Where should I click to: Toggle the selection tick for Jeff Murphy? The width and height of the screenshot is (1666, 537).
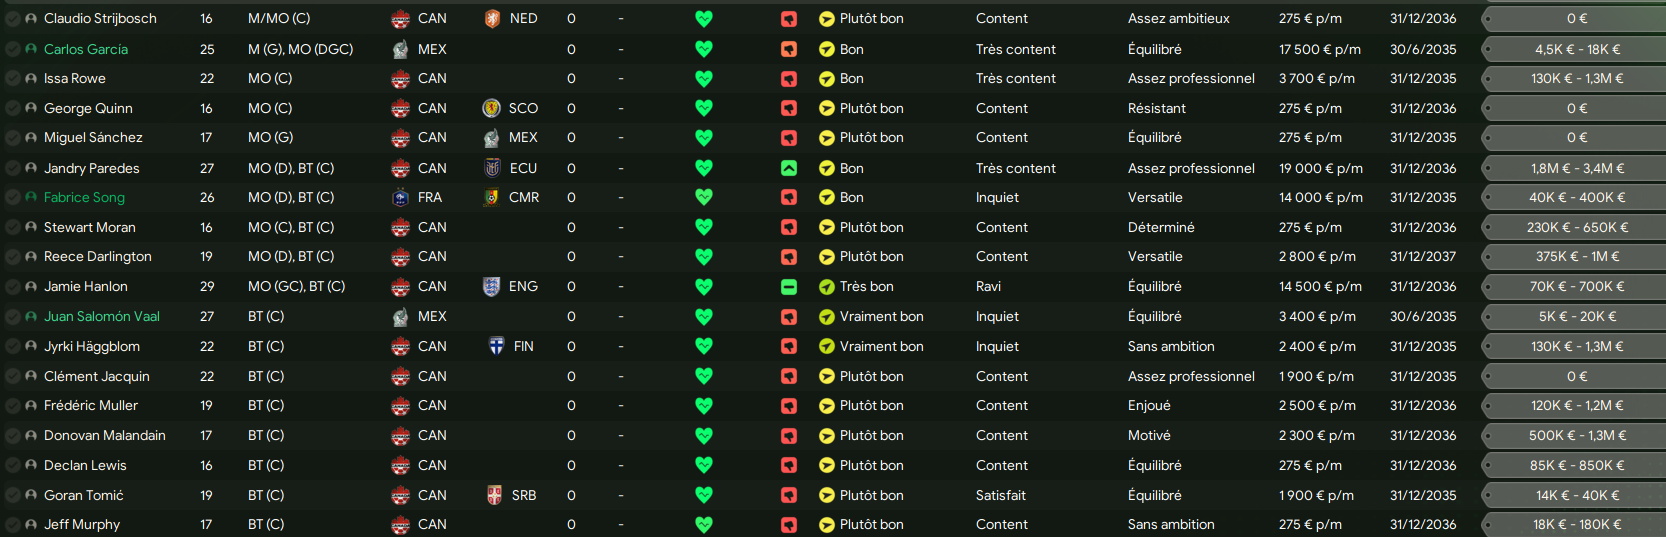point(13,525)
